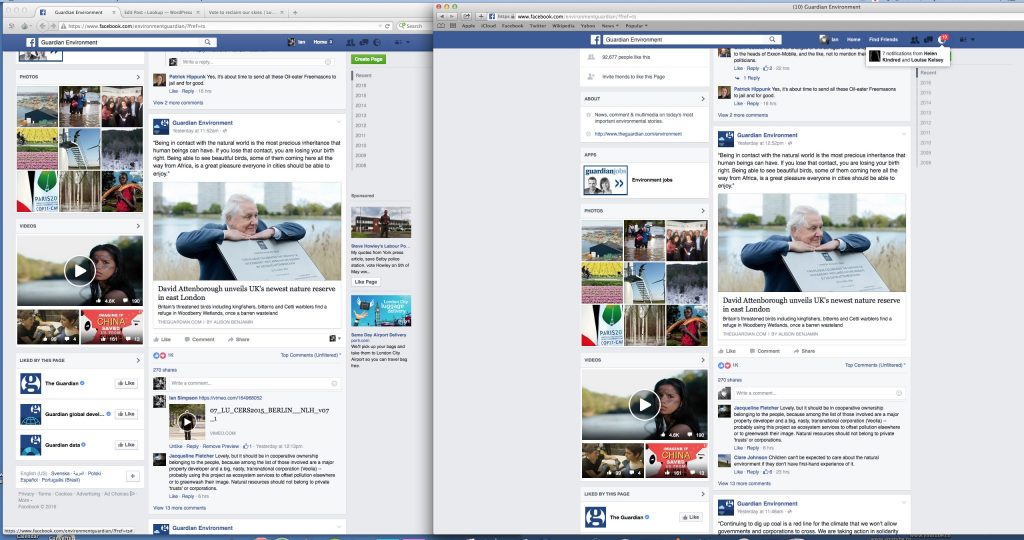Click Home in Safari Facebook bar
The width and height of the screenshot is (1024, 540).
[x=854, y=40]
